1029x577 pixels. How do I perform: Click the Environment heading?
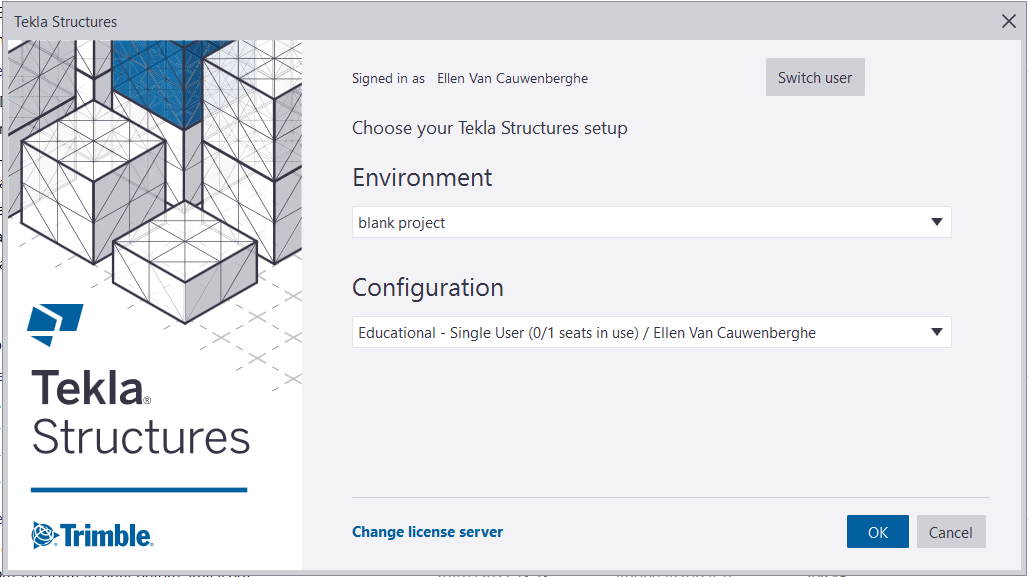(x=422, y=178)
